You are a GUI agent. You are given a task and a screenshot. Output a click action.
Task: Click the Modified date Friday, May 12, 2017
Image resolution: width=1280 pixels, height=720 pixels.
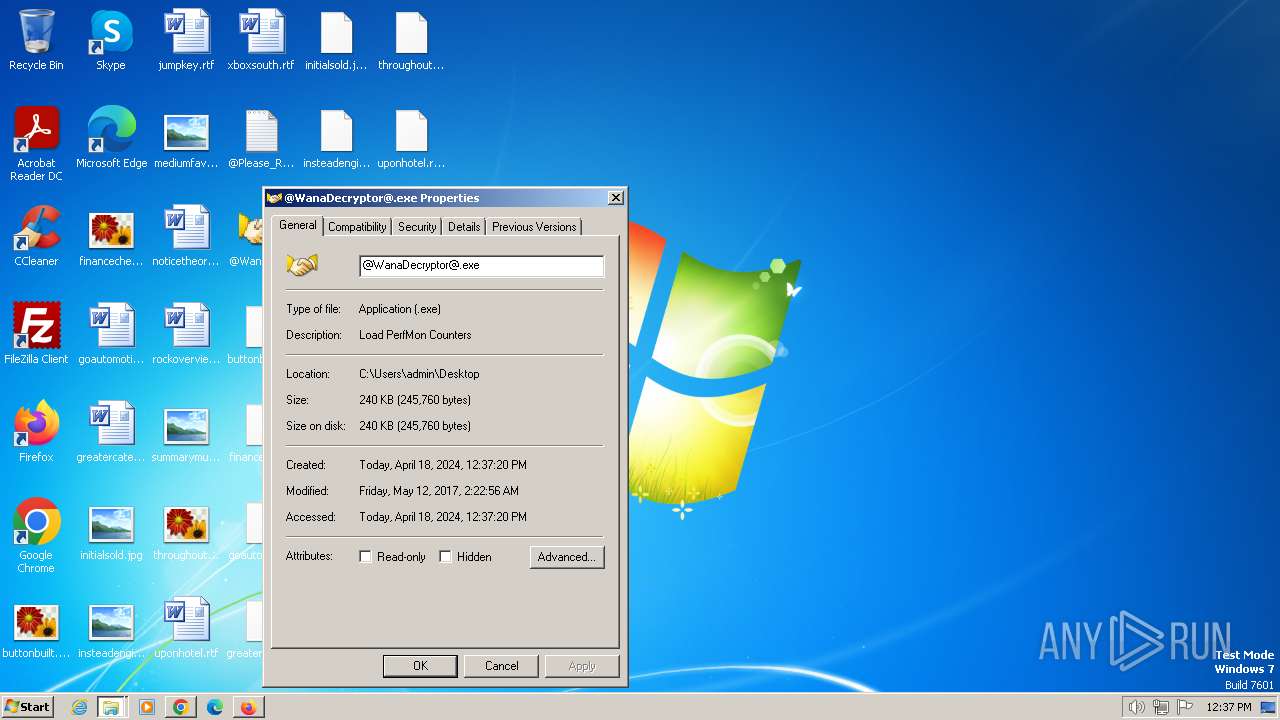pos(439,491)
